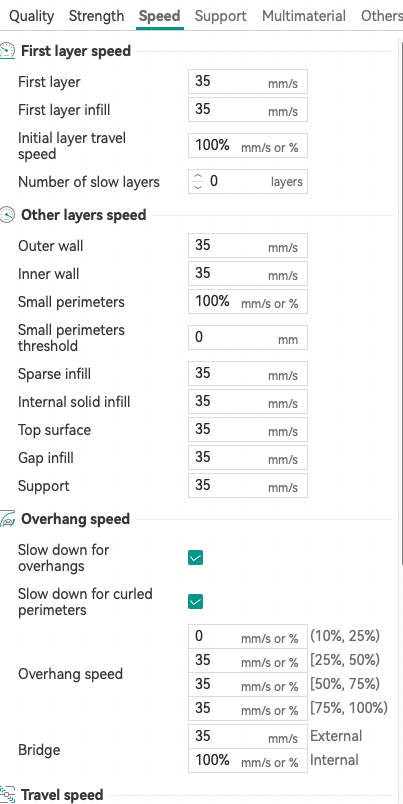The image size is (403, 804).
Task: Switch to the Quality tab
Action: coord(31,16)
